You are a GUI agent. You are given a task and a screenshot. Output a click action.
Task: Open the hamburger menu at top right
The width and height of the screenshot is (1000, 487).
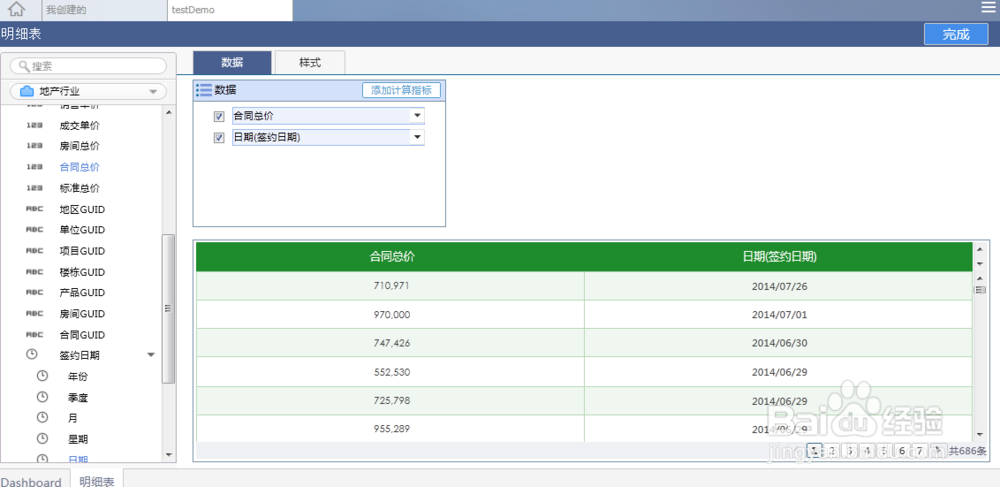pyautogui.click(x=987, y=7)
